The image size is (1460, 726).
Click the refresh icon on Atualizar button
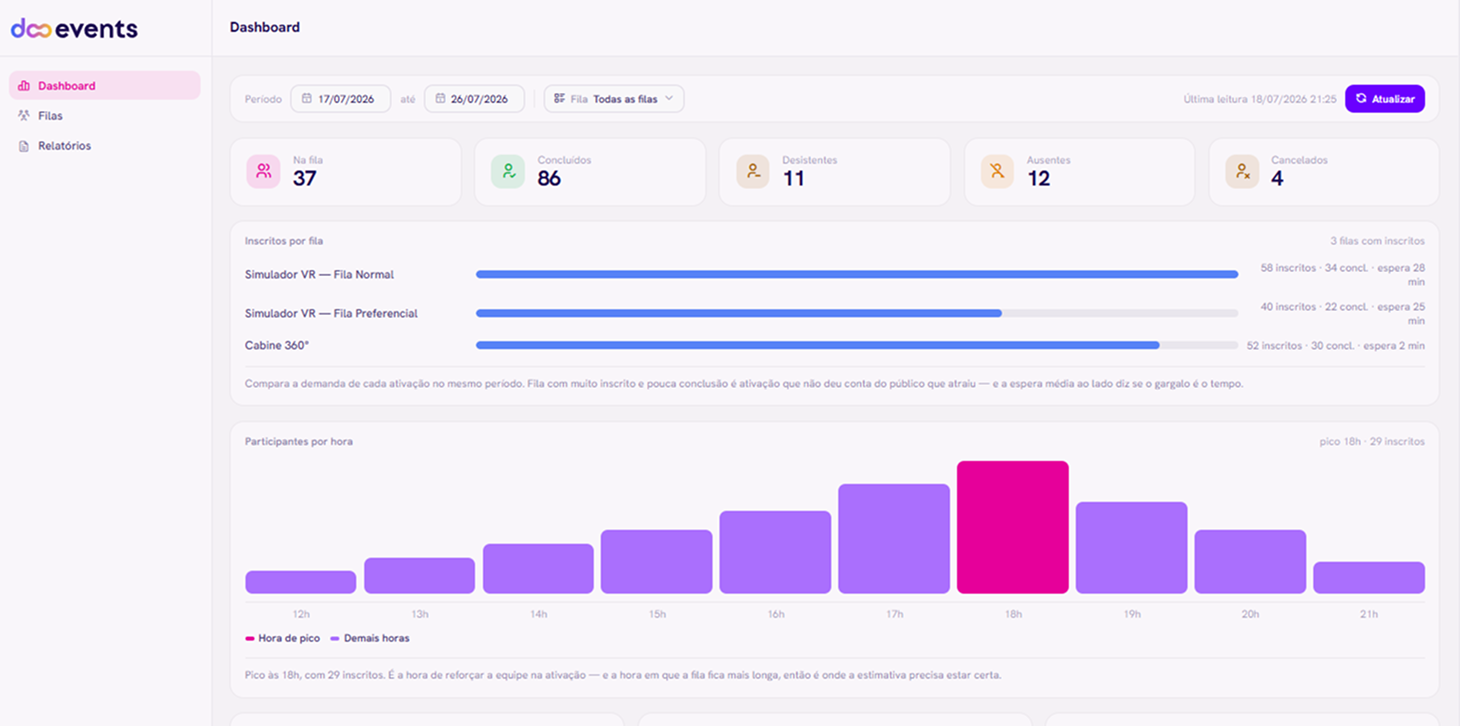tap(1361, 99)
